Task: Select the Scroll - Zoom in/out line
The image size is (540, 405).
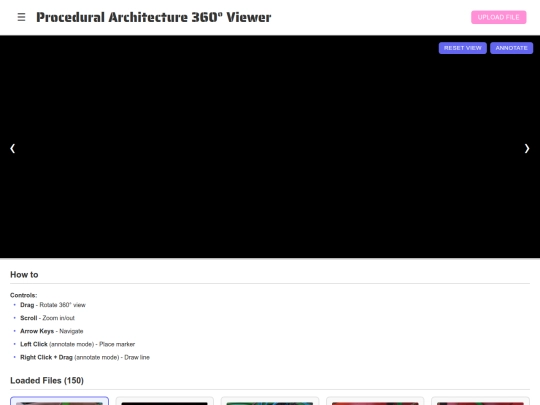Action: pyautogui.click(x=47, y=318)
